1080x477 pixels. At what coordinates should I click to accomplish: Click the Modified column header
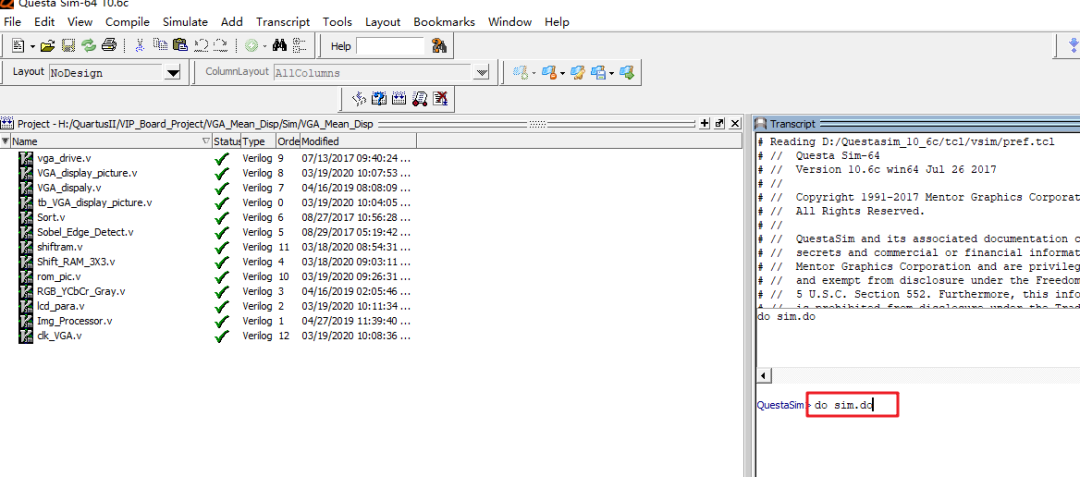click(x=357, y=141)
